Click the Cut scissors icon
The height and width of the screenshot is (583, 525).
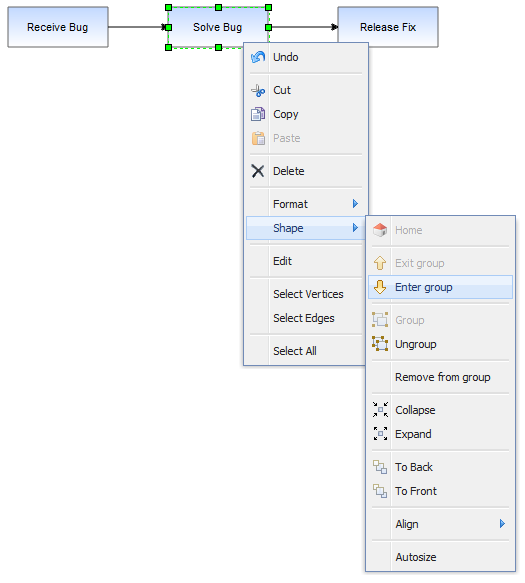tap(258, 90)
